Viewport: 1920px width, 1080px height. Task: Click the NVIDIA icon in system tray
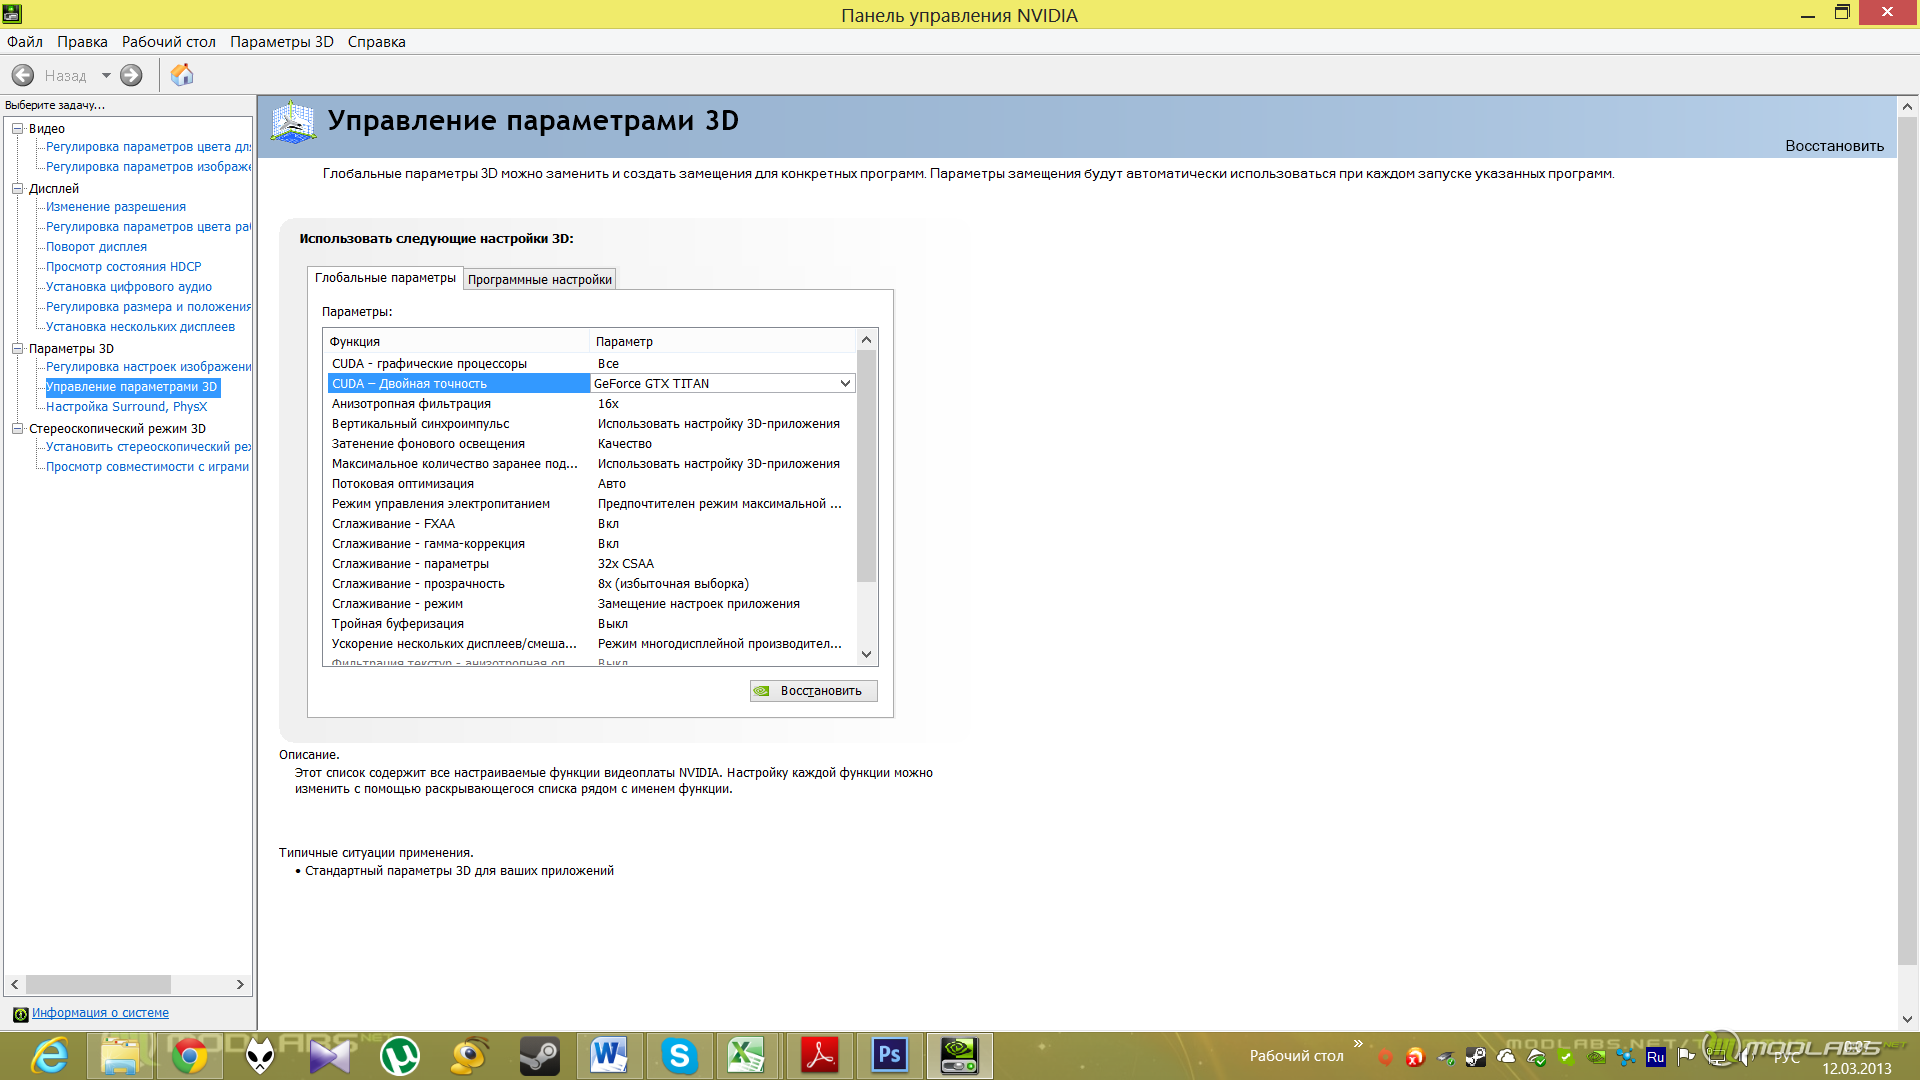click(1597, 1057)
